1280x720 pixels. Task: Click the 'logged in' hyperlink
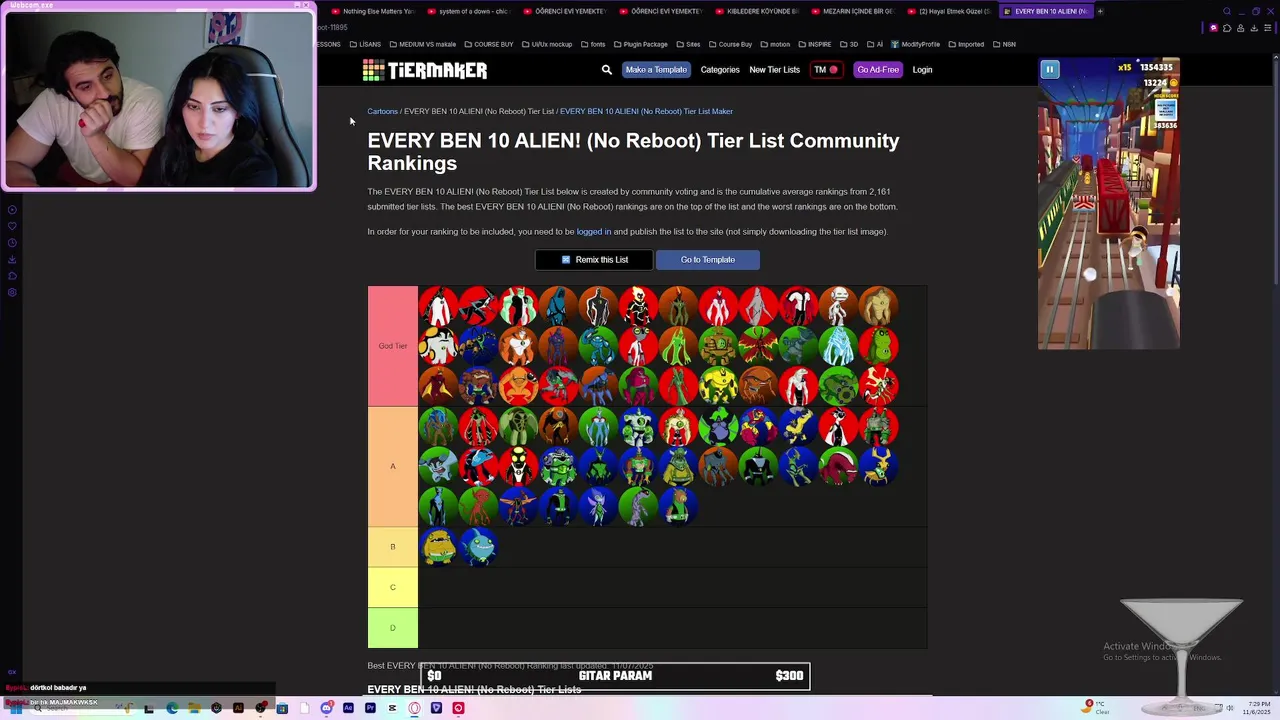tap(594, 231)
